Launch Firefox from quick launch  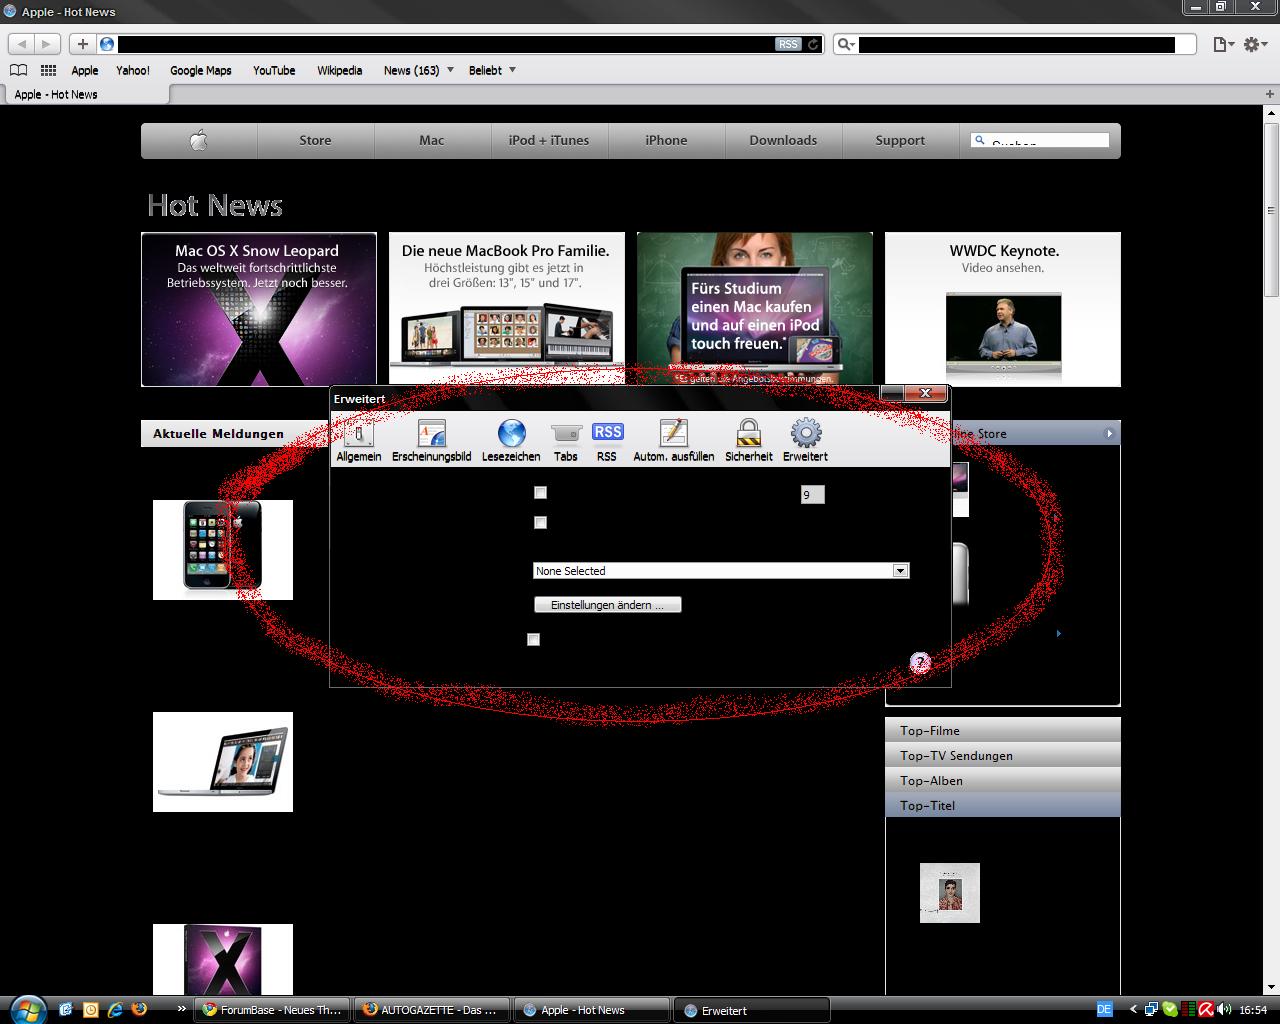coord(139,1010)
